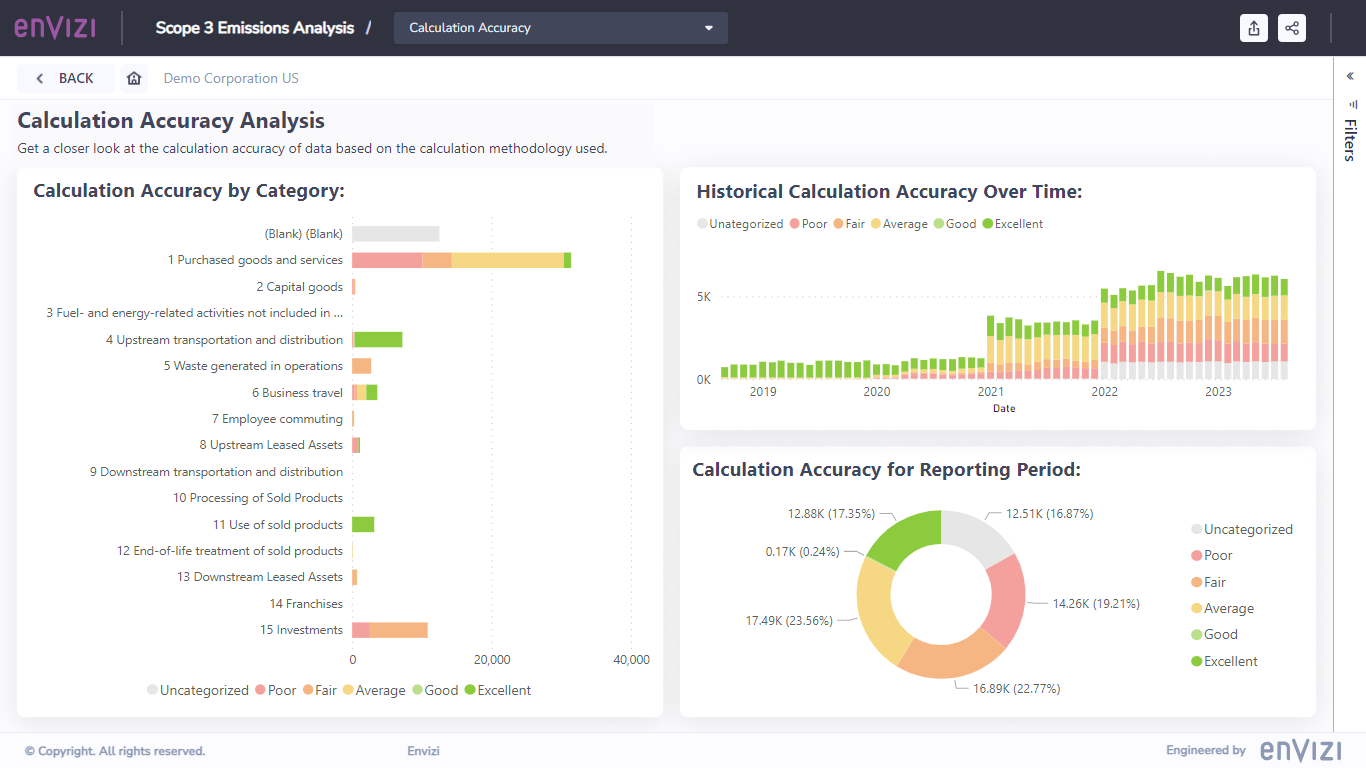Open Scope 3 Emissions Analysis title
This screenshot has width=1366, height=768.
tap(255, 28)
